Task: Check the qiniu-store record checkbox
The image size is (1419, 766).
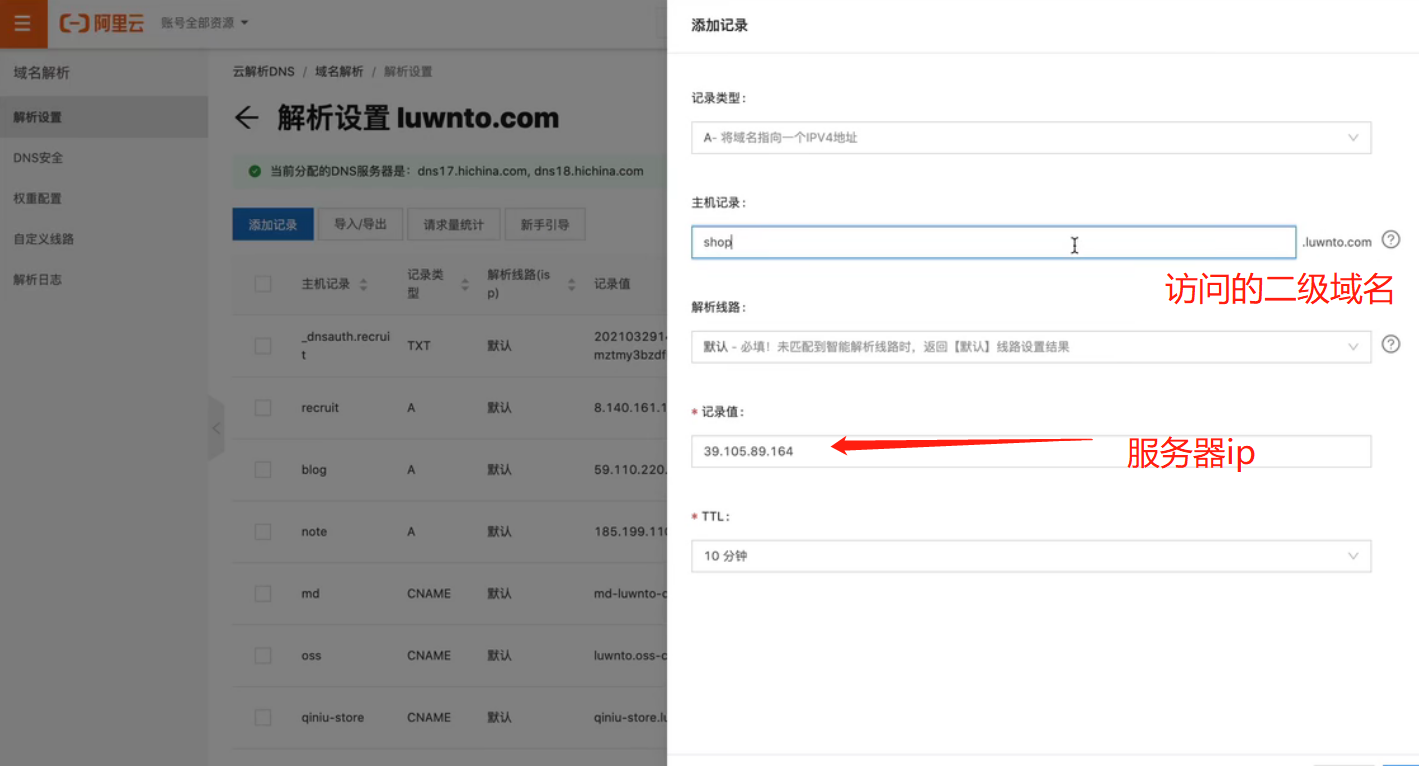Action: pos(263,718)
